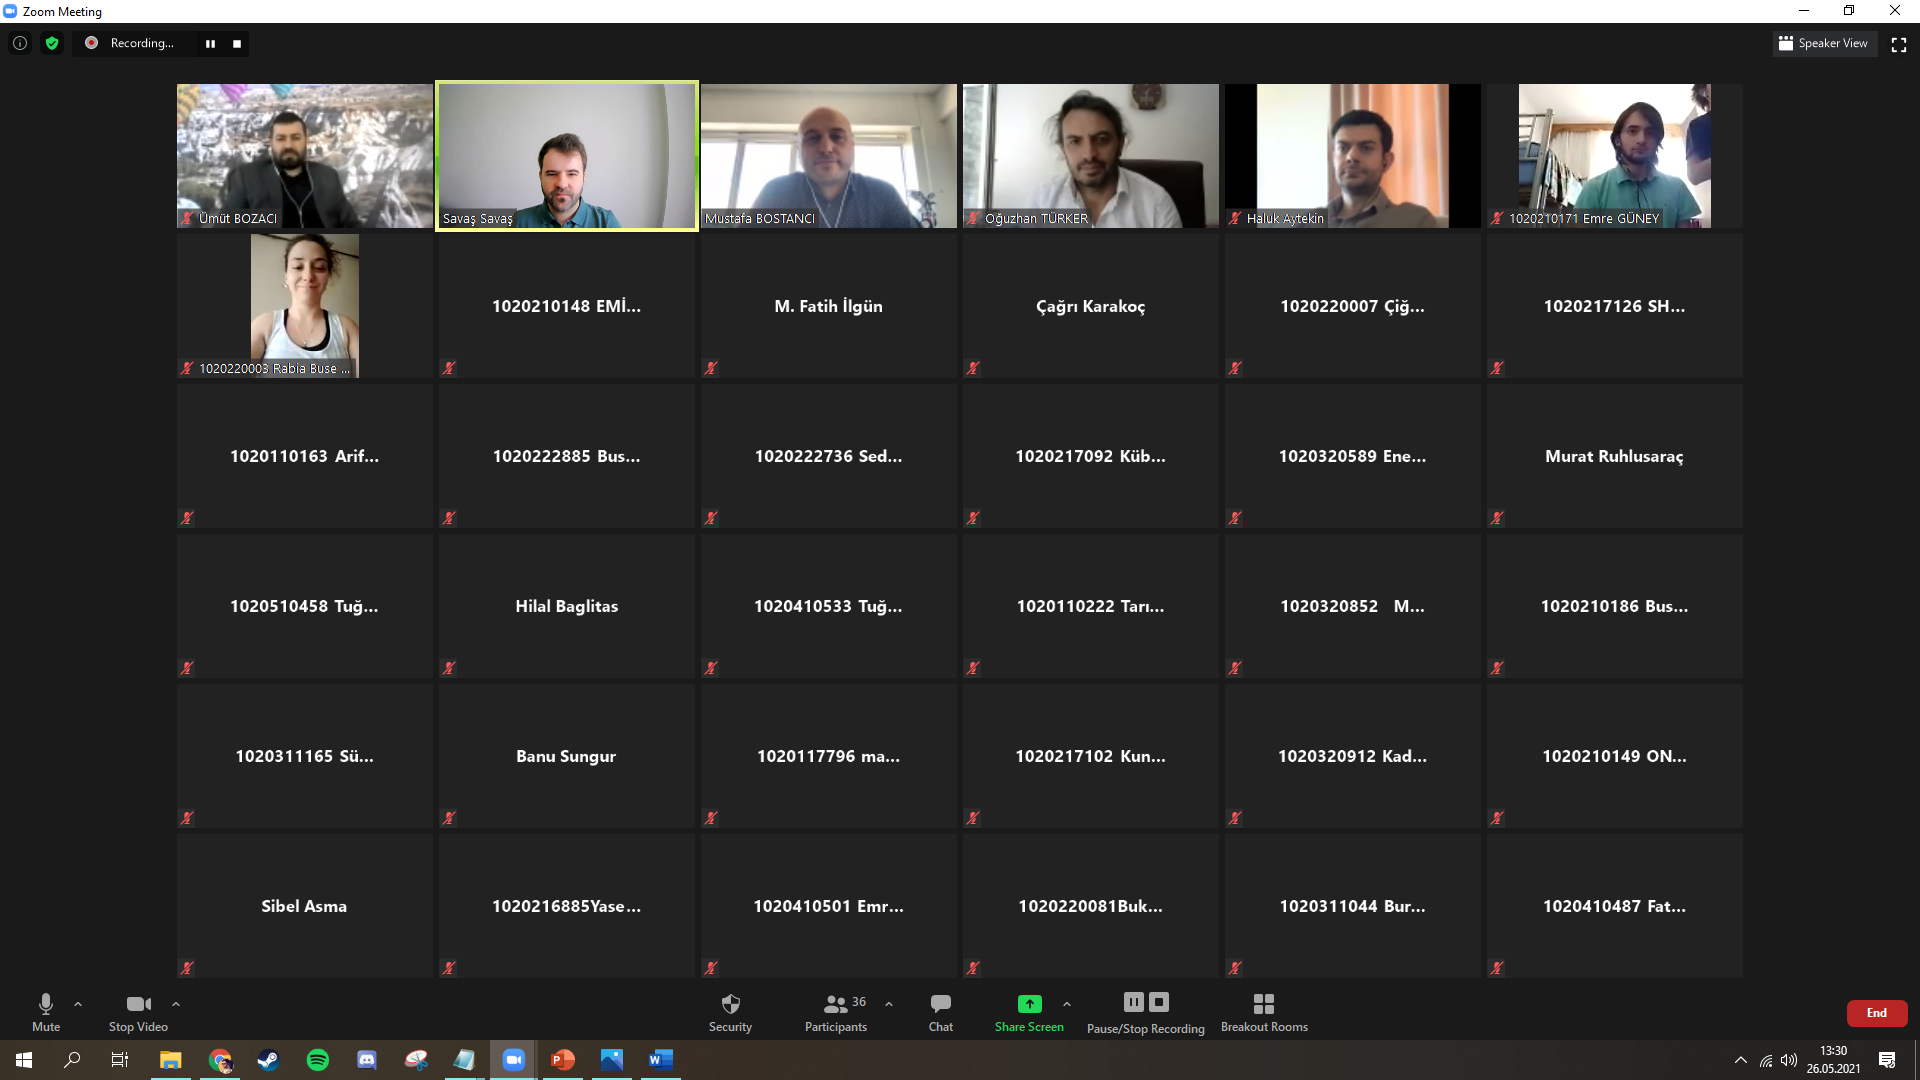Expand video options arrow next to Stop Video
Image resolution: width=1920 pixels, height=1080 pixels.
pos(176,1004)
